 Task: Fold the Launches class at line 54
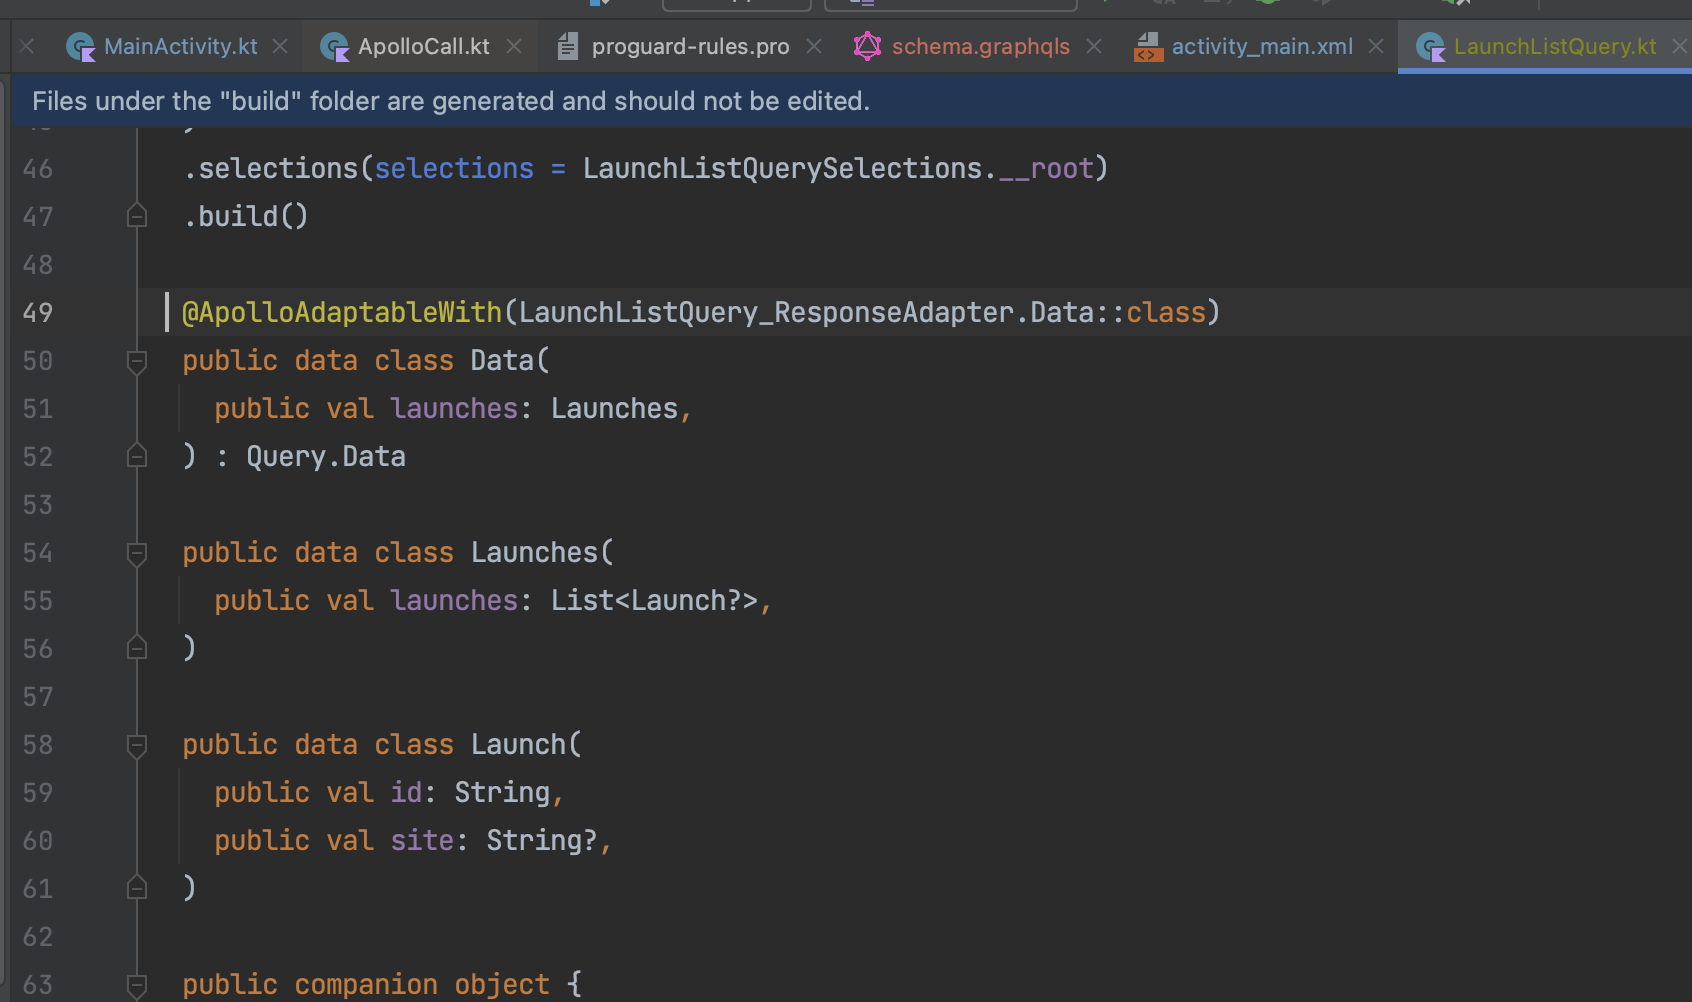[x=137, y=553]
